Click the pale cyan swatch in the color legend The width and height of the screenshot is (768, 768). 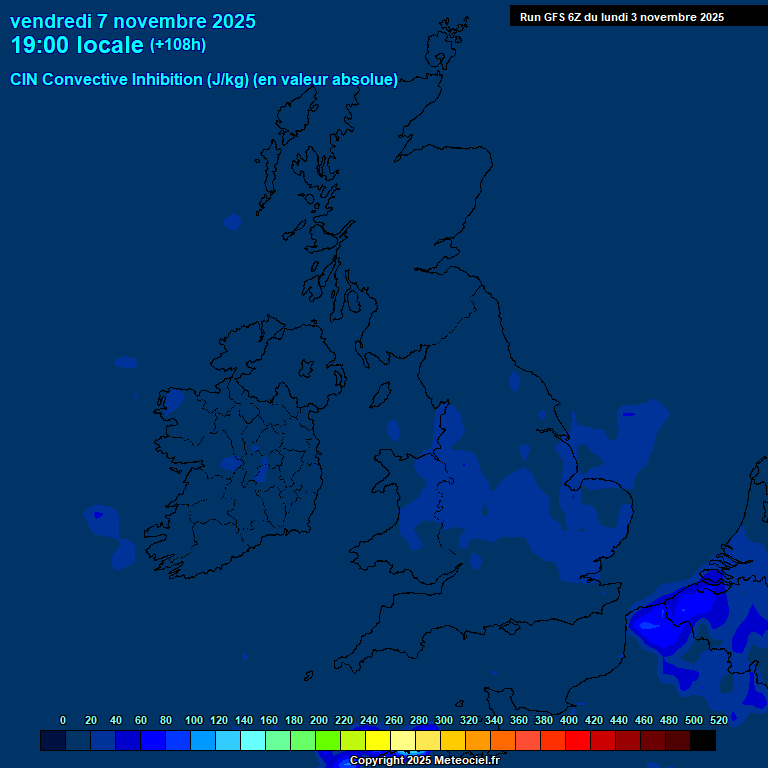(253, 741)
